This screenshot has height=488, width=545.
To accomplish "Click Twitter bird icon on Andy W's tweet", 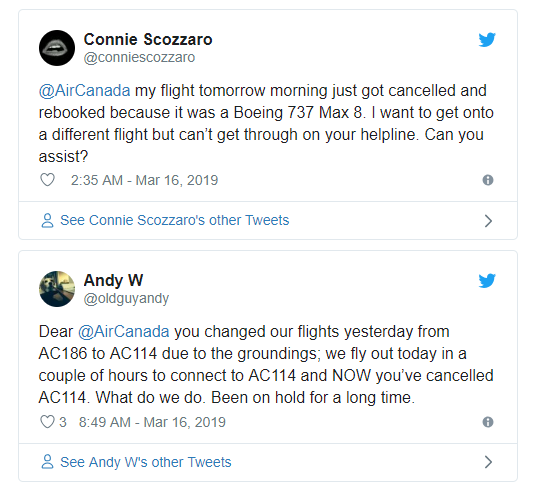I will (x=487, y=280).
